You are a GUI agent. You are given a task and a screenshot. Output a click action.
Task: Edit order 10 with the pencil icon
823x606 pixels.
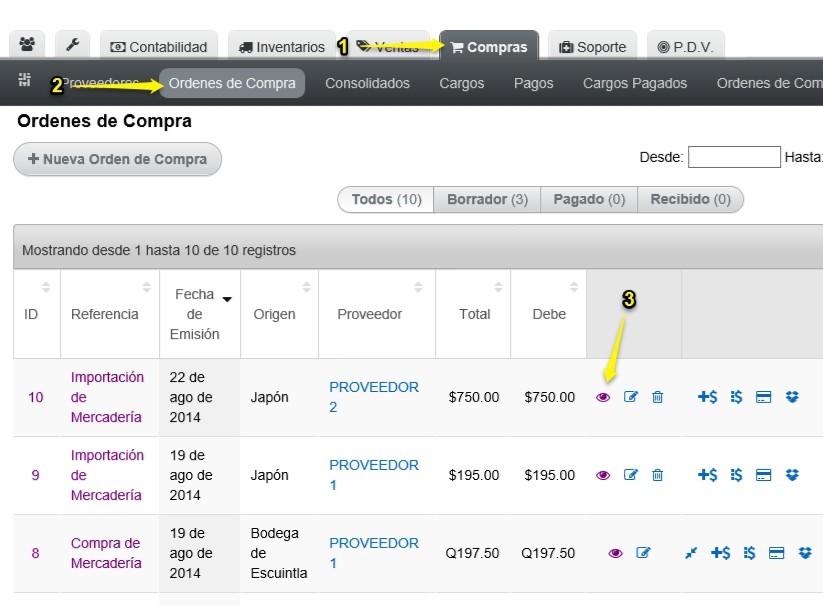(630, 397)
